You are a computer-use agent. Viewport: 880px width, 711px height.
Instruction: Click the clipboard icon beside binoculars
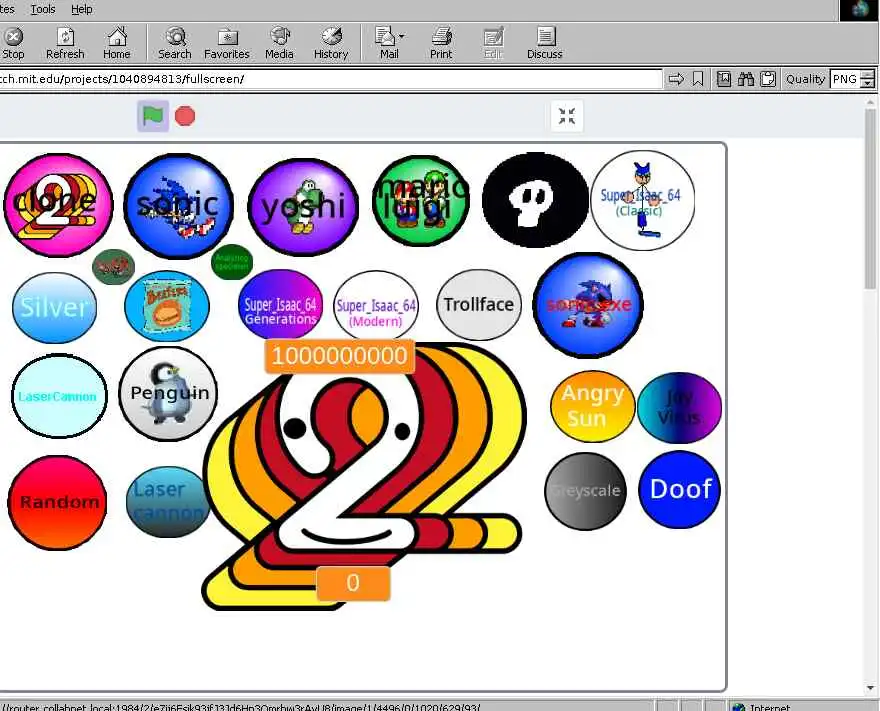(x=768, y=79)
